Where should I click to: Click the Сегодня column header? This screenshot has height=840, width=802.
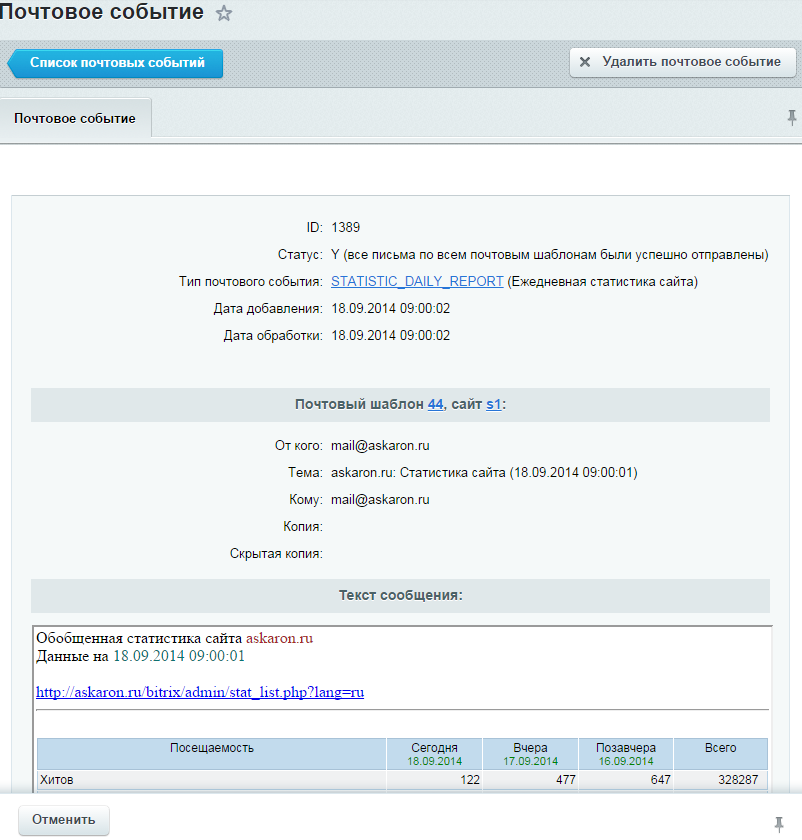[x=434, y=748]
